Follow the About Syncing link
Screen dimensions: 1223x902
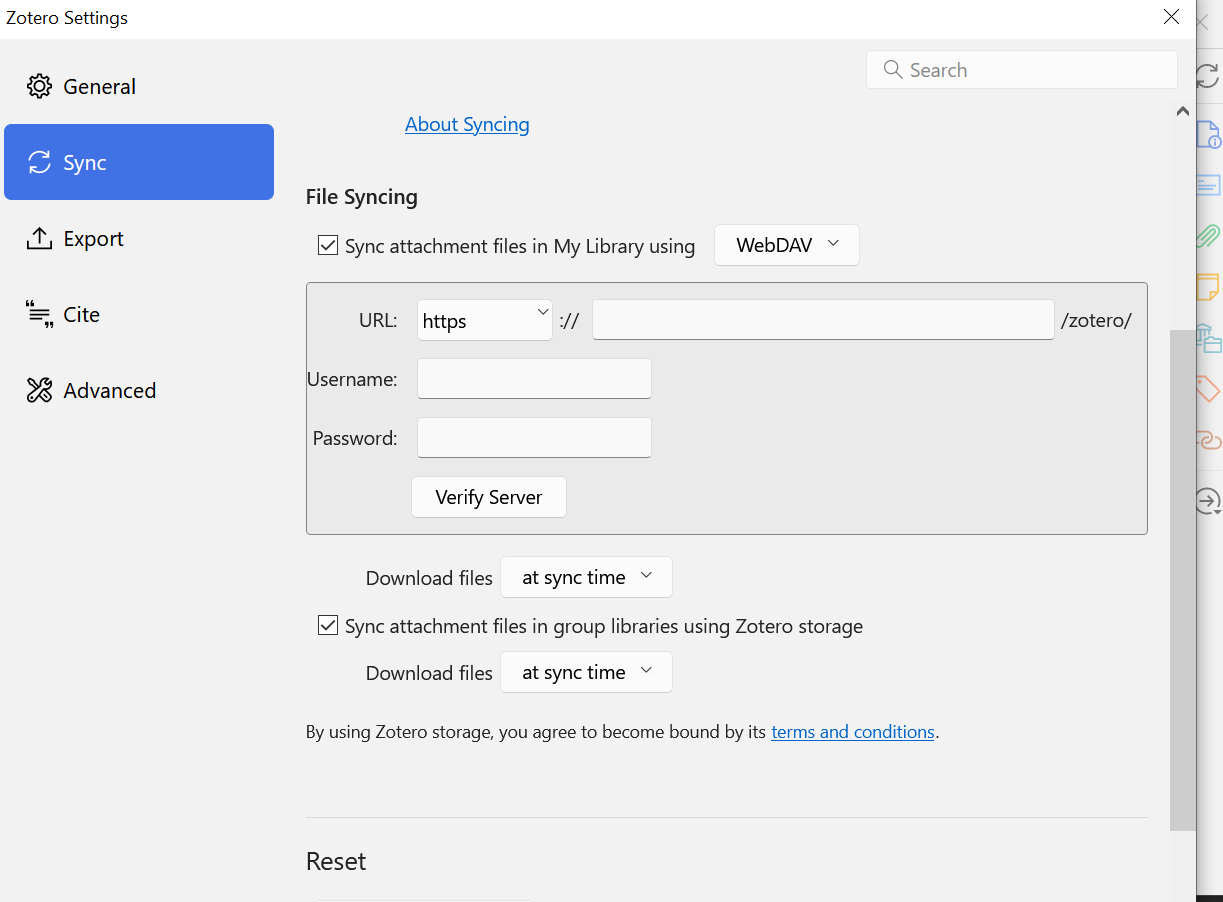467,124
